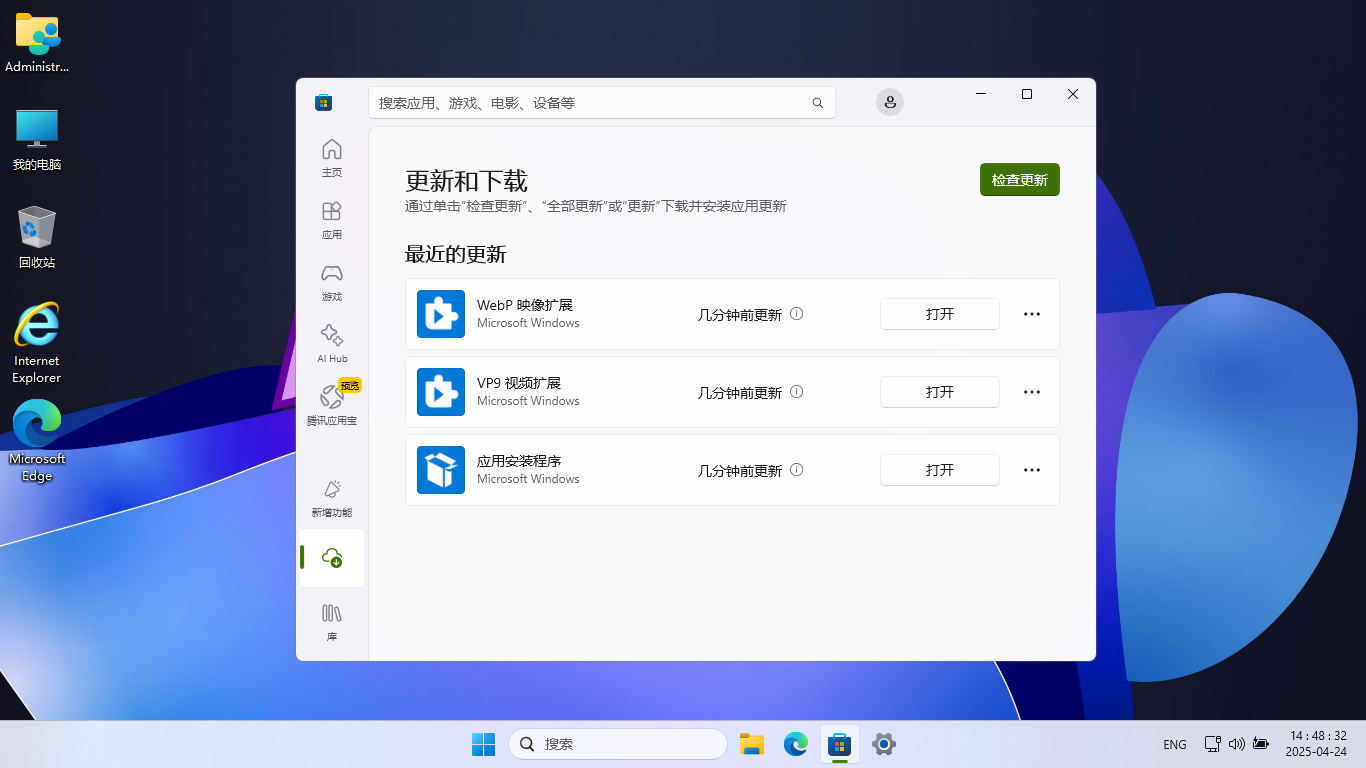
Task: Open VP9 视频扩展 with 打开 button
Action: tap(940, 392)
